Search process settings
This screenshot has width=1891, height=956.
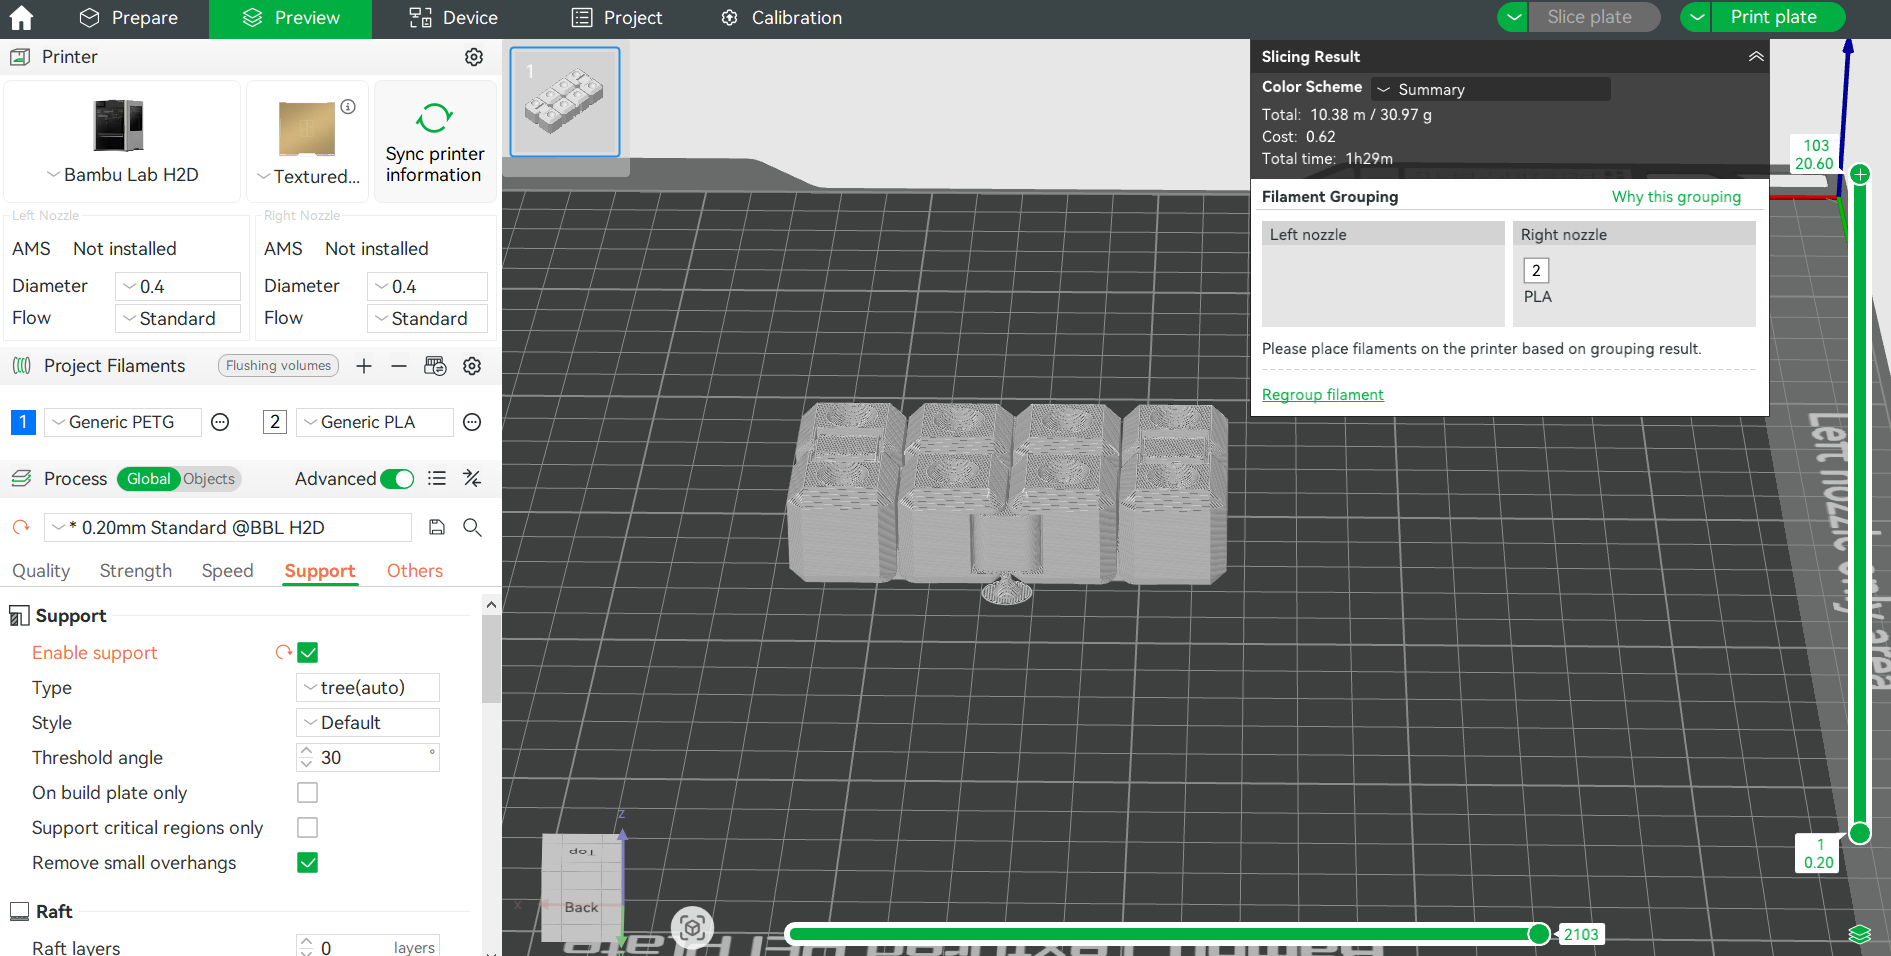click(x=472, y=527)
